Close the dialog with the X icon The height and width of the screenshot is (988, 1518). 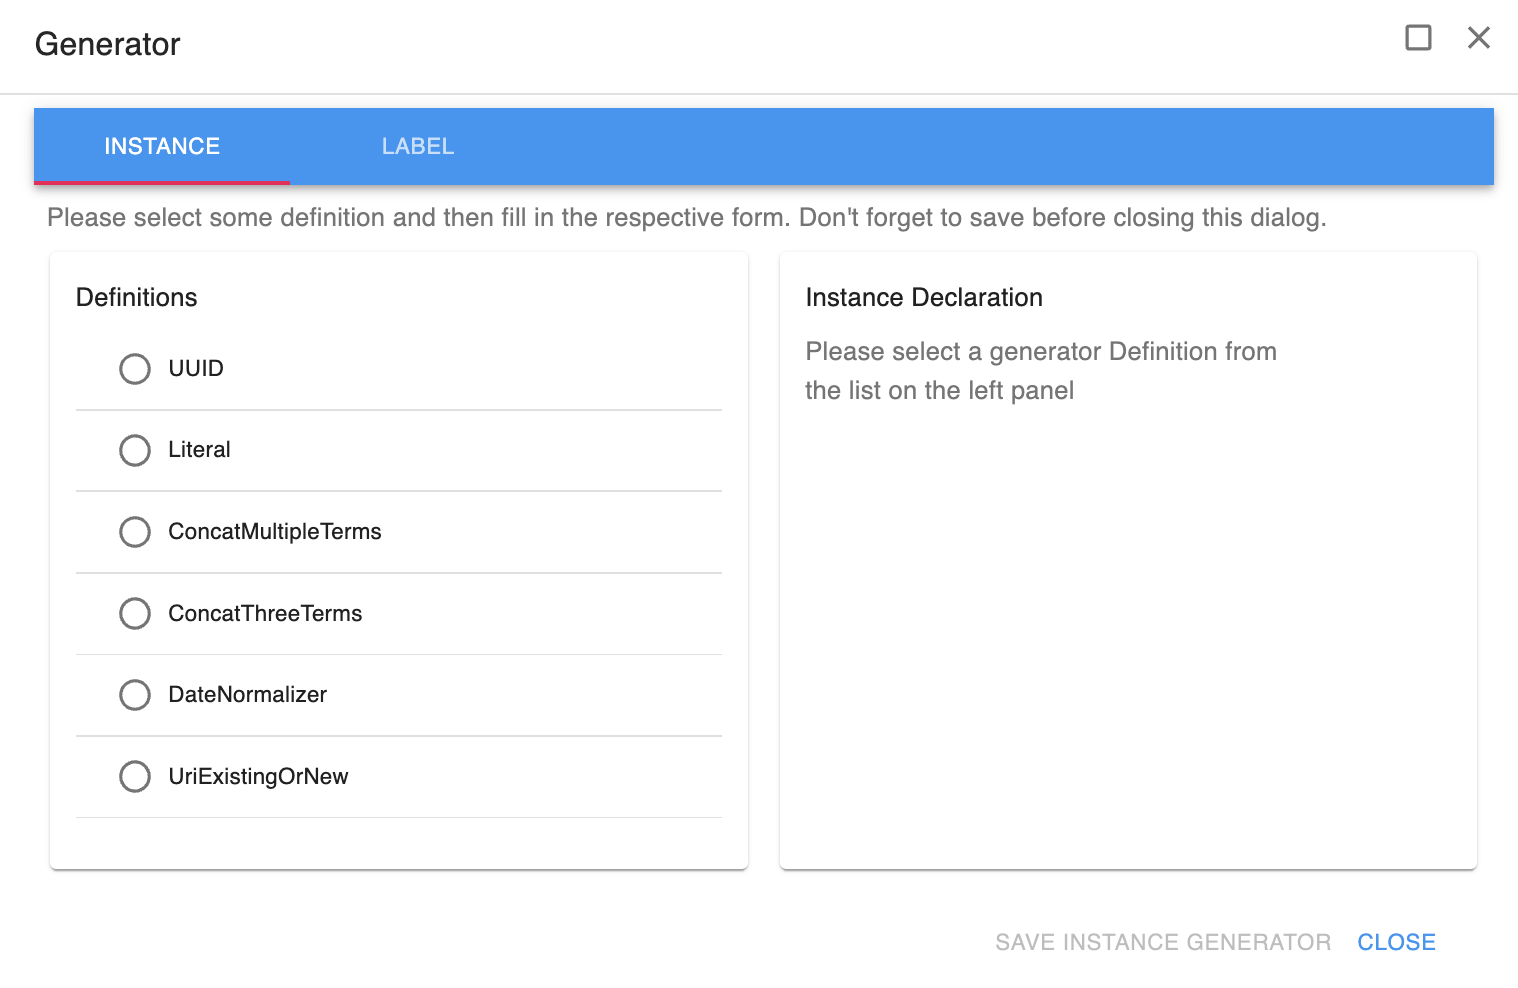pos(1478,38)
